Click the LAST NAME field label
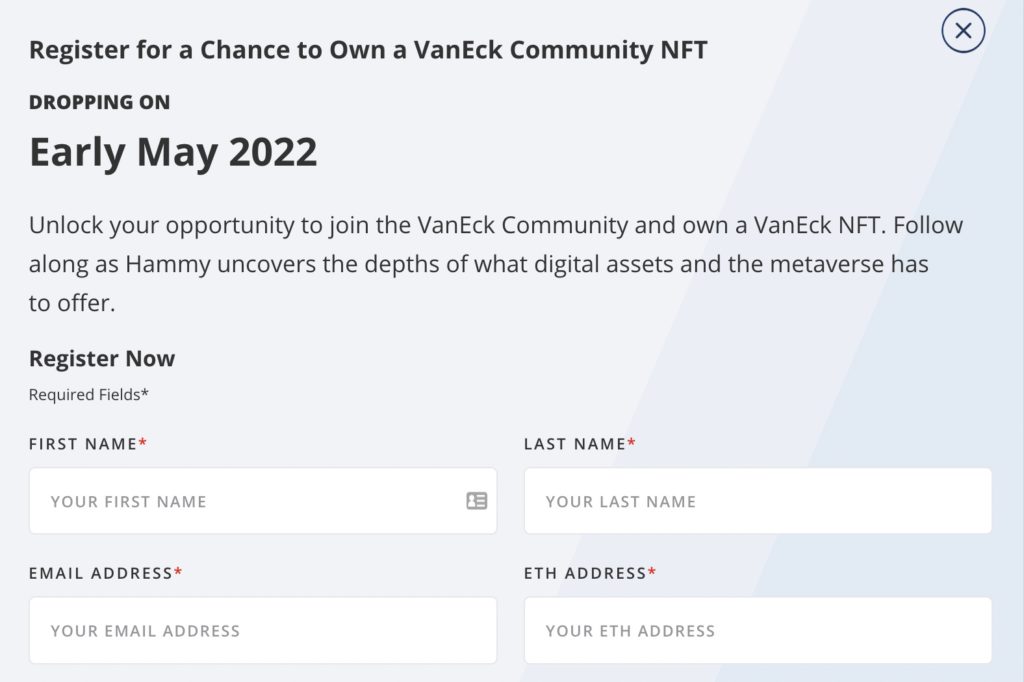The image size is (1024, 682). pos(575,444)
